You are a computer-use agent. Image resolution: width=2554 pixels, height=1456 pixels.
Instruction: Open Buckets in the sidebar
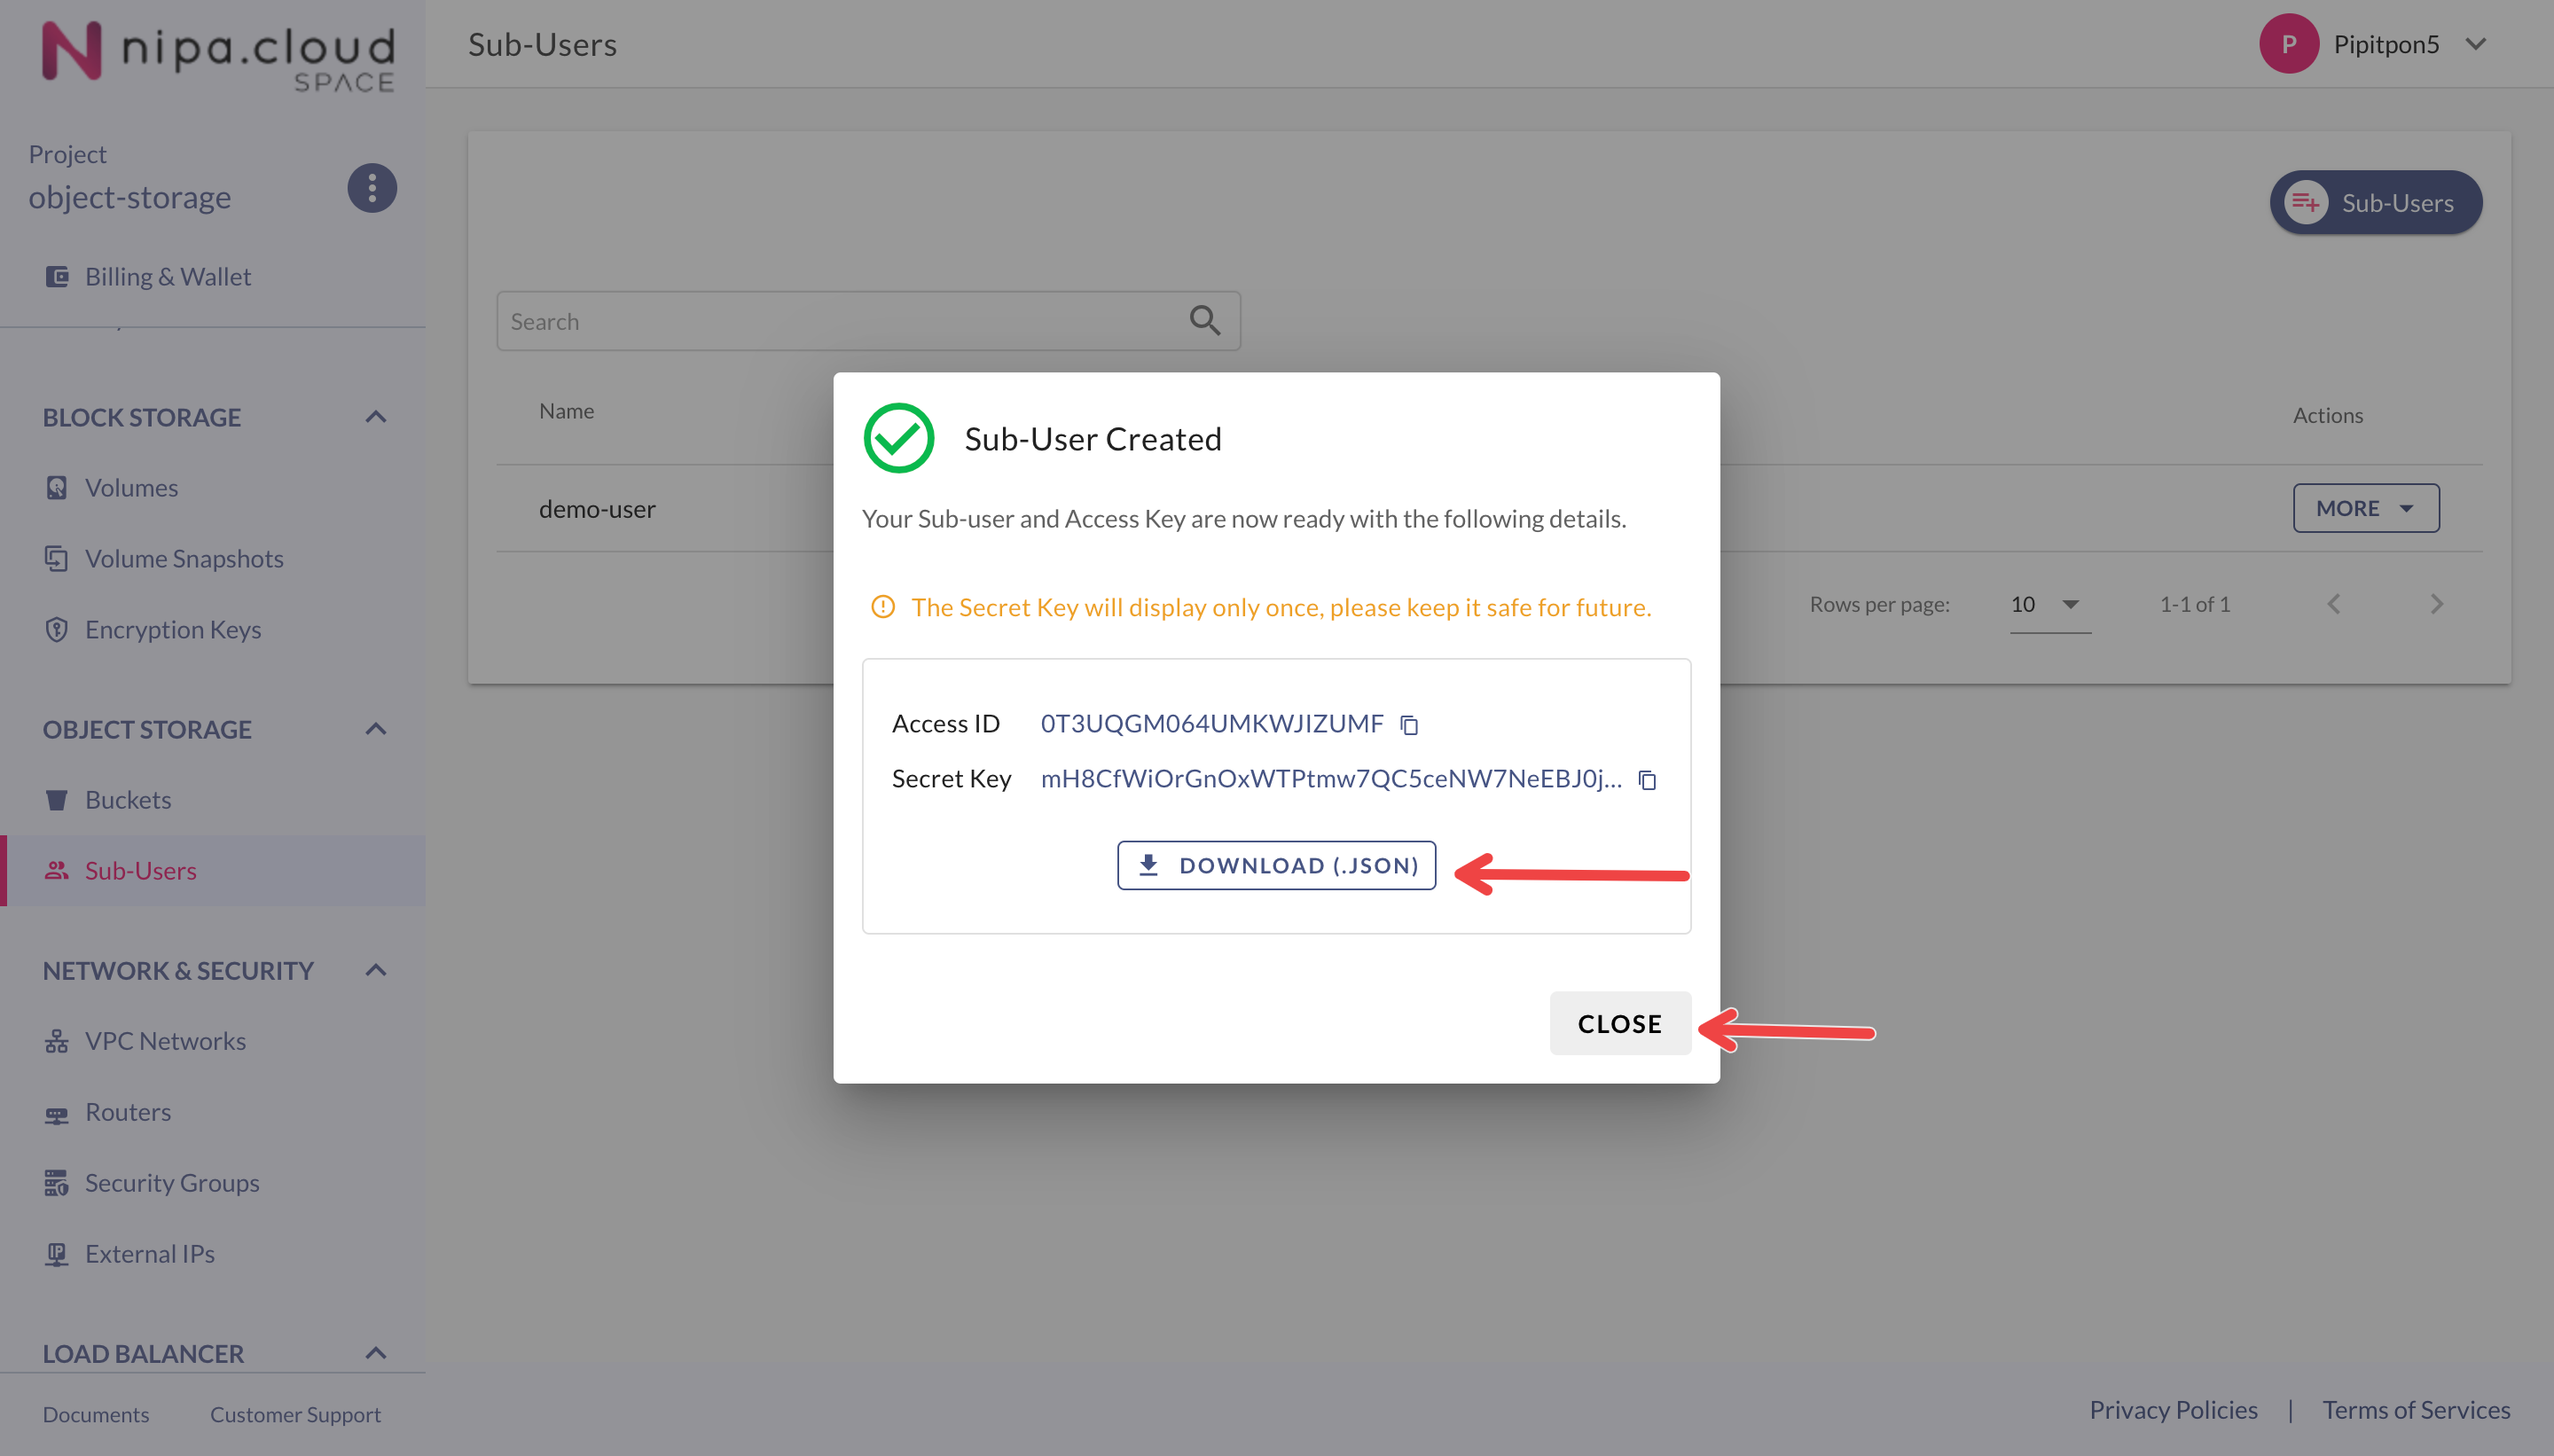pos(128,800)
